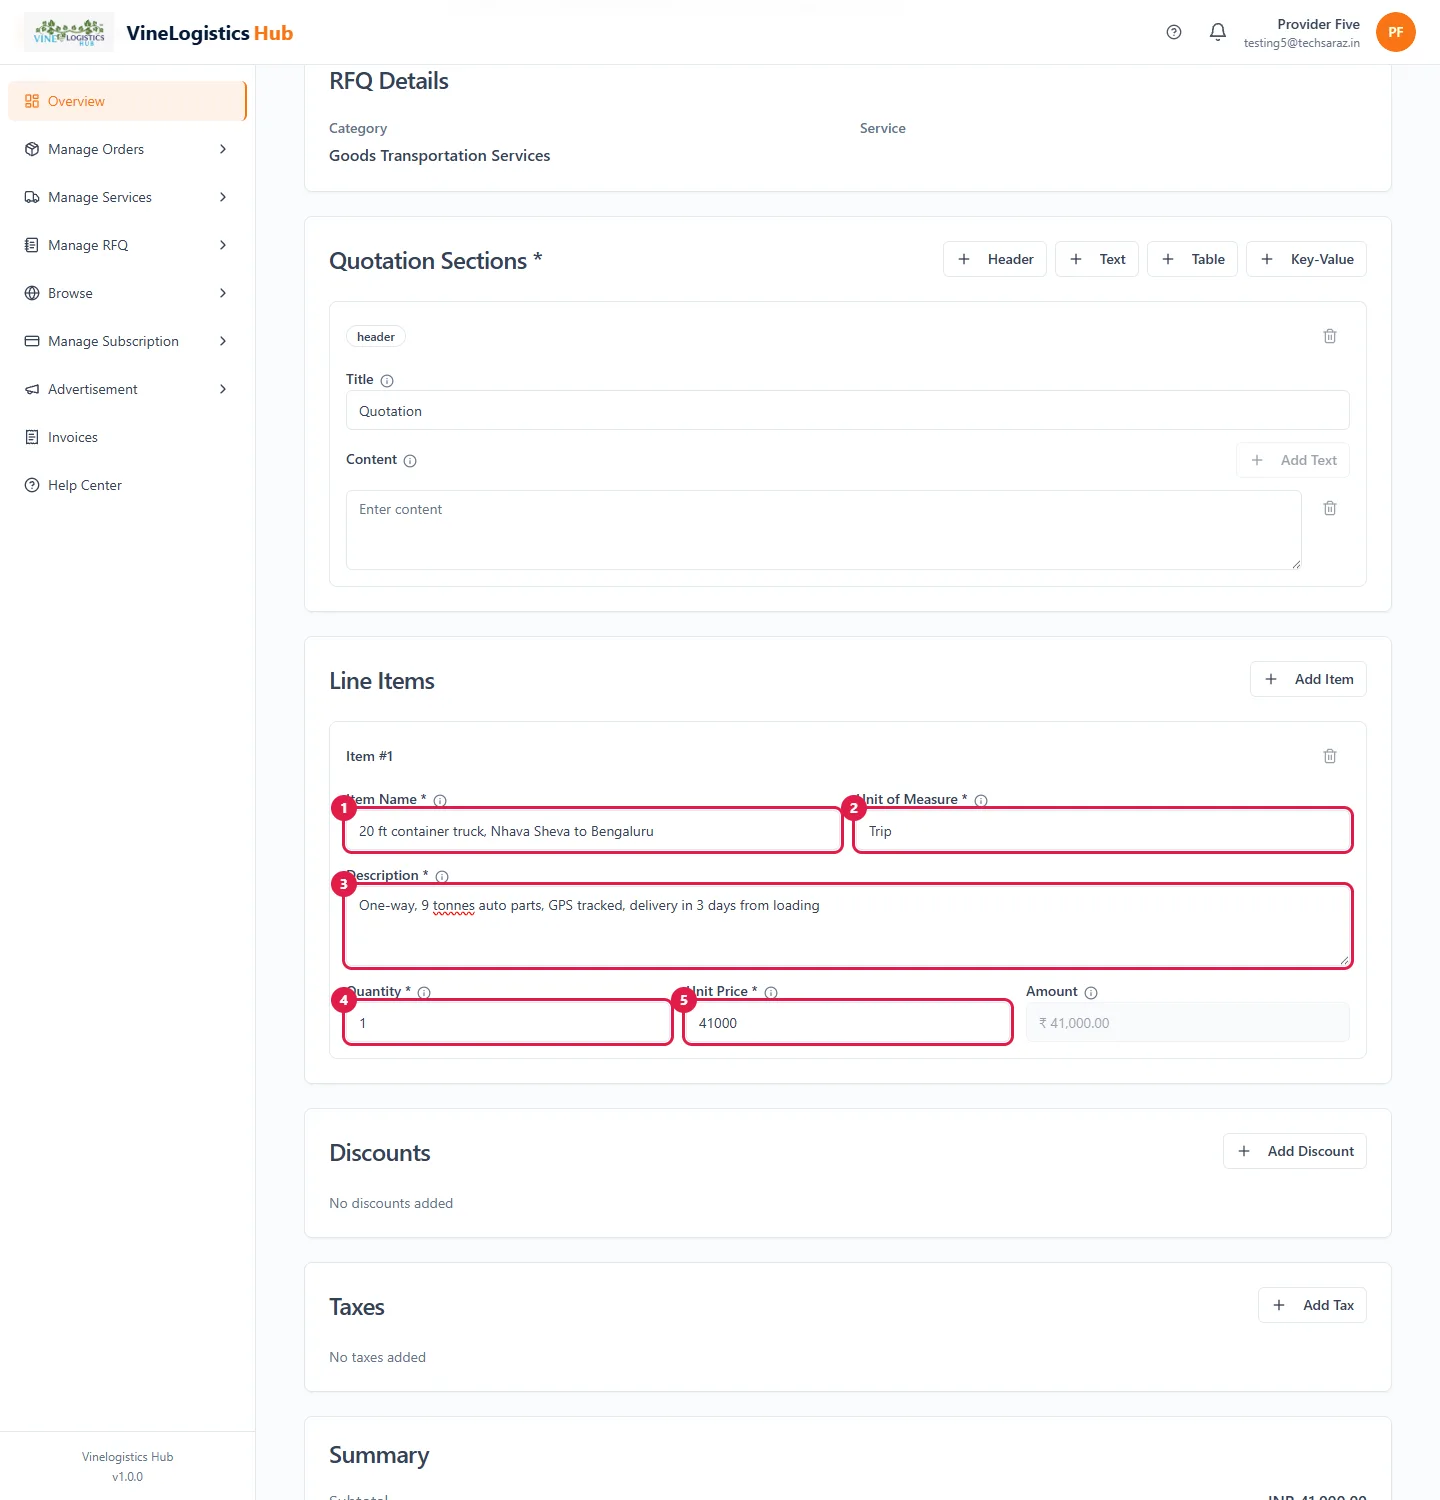Delete line Item #1
Viewport: 1440px width, 1500px height.
point(1330,756)
